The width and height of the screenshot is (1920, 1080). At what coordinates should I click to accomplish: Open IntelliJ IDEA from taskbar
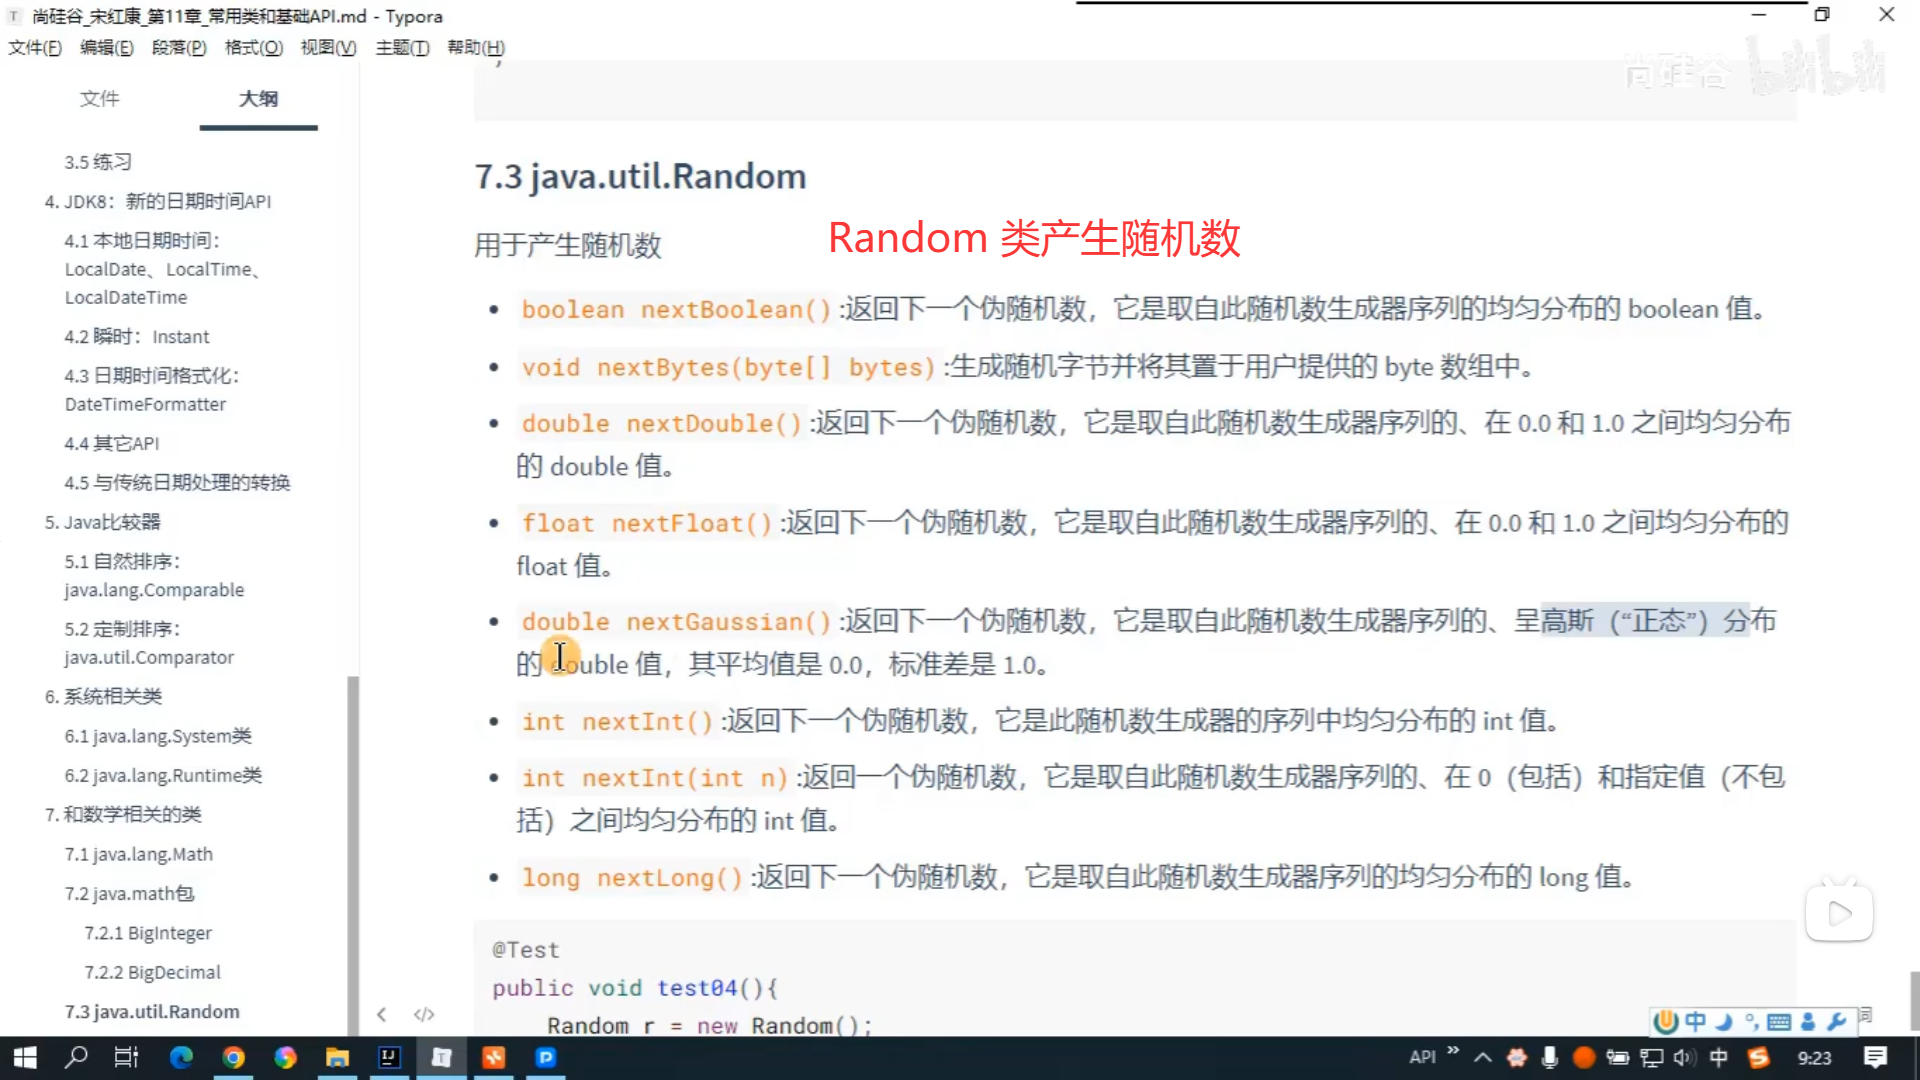pos(389,1058)
